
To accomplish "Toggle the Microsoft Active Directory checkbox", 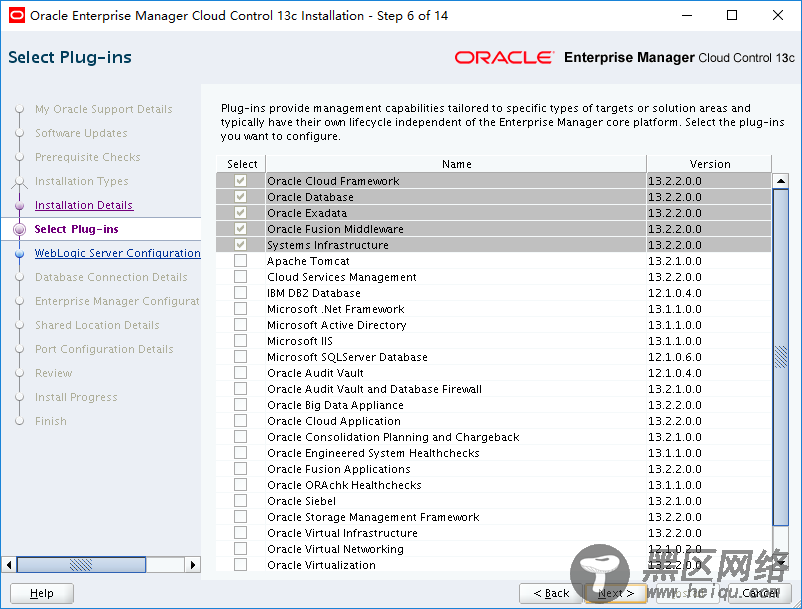I will pyautogui.click(x=240, y=325).
